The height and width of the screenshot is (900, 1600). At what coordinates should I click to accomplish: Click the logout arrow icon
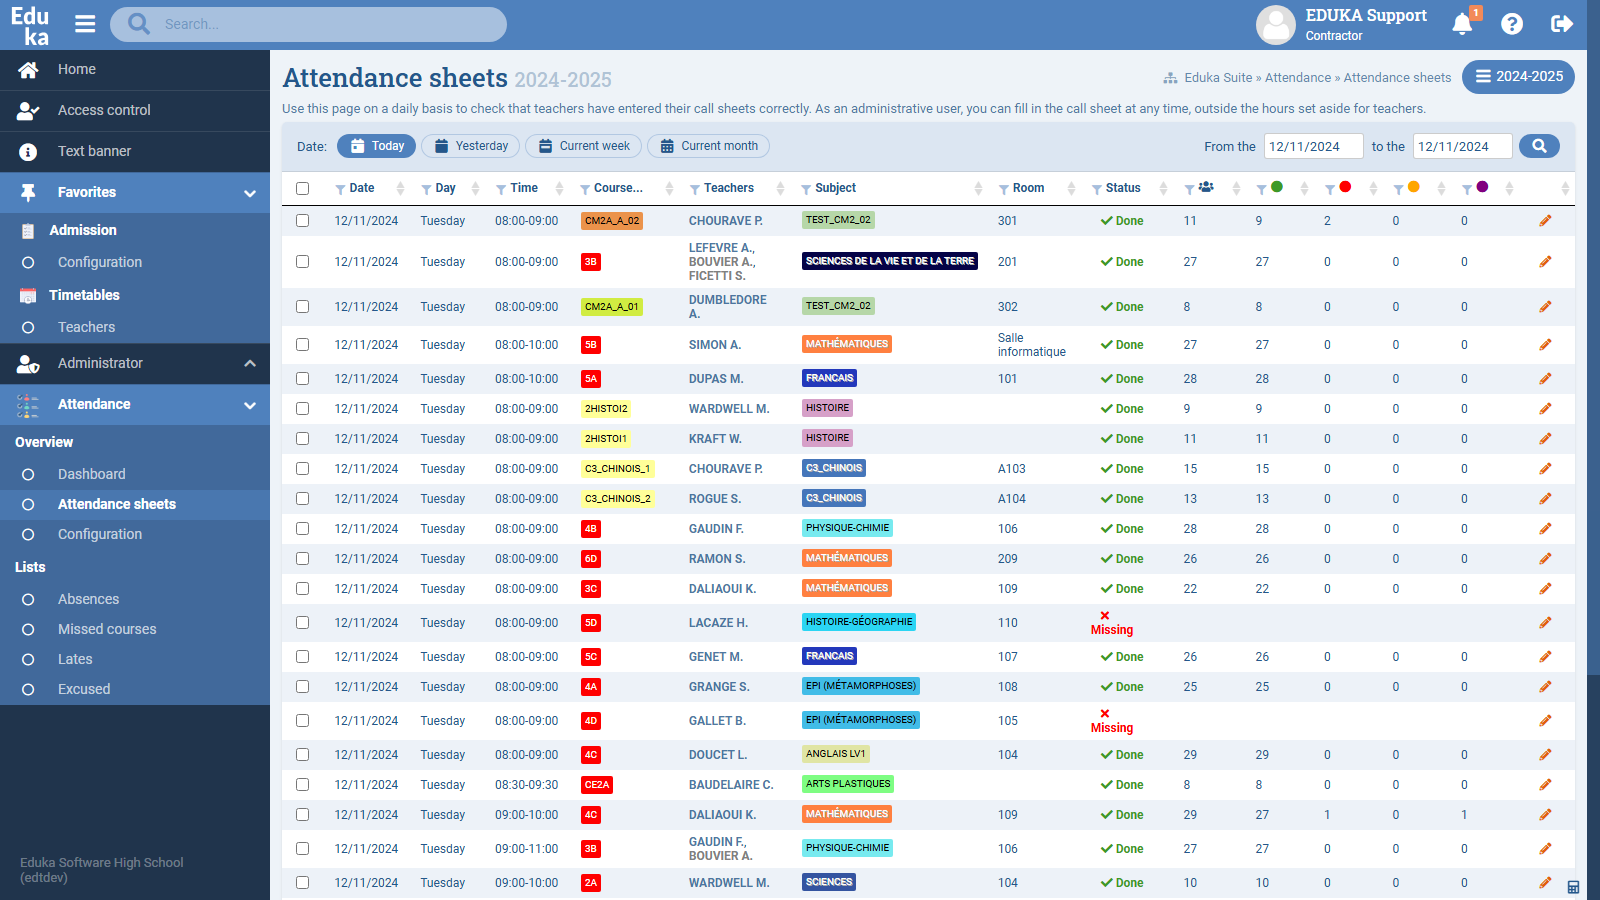tap(1561, 24)
